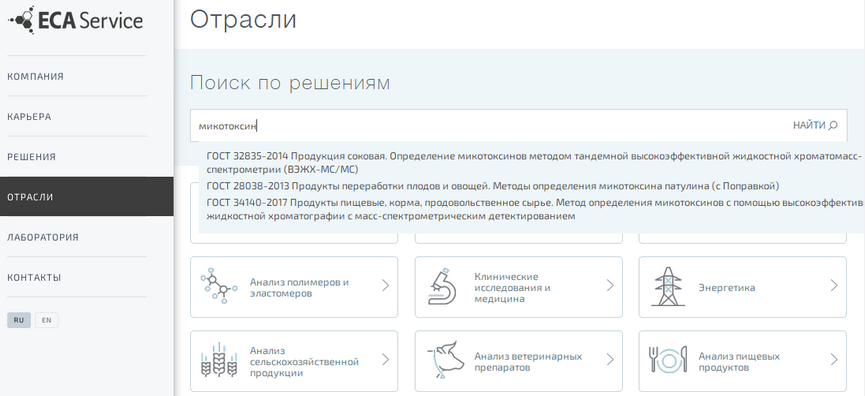Expand the Анализ полимеров и эластомеров chevron
Image resolution: width=865 pixels, height=396 pixels.
(386, 285)
